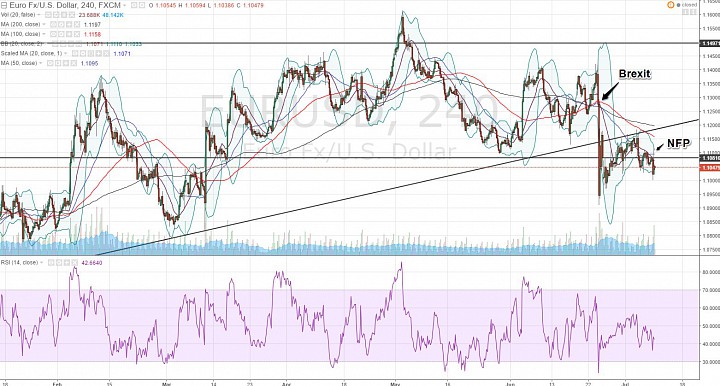This screenshot has width=720, height=386.
Task: Open format settings for the main EURUSD series
Action: coord(142,5)
